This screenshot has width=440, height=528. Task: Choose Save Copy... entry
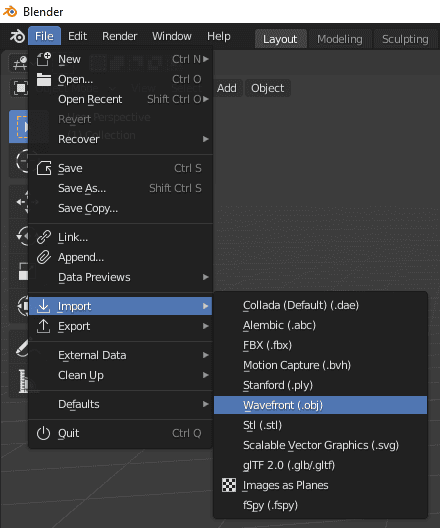click(121, 208)
